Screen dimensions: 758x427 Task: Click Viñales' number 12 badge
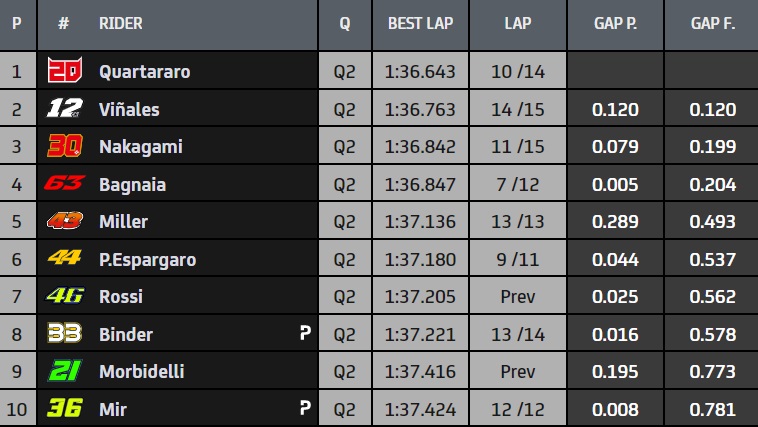point(64,109)
